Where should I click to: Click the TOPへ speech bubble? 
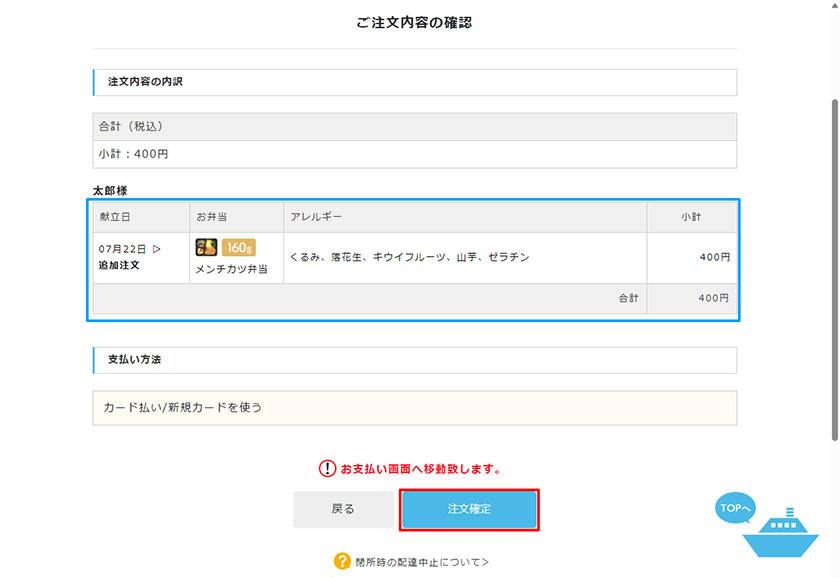tap(735, 507)
